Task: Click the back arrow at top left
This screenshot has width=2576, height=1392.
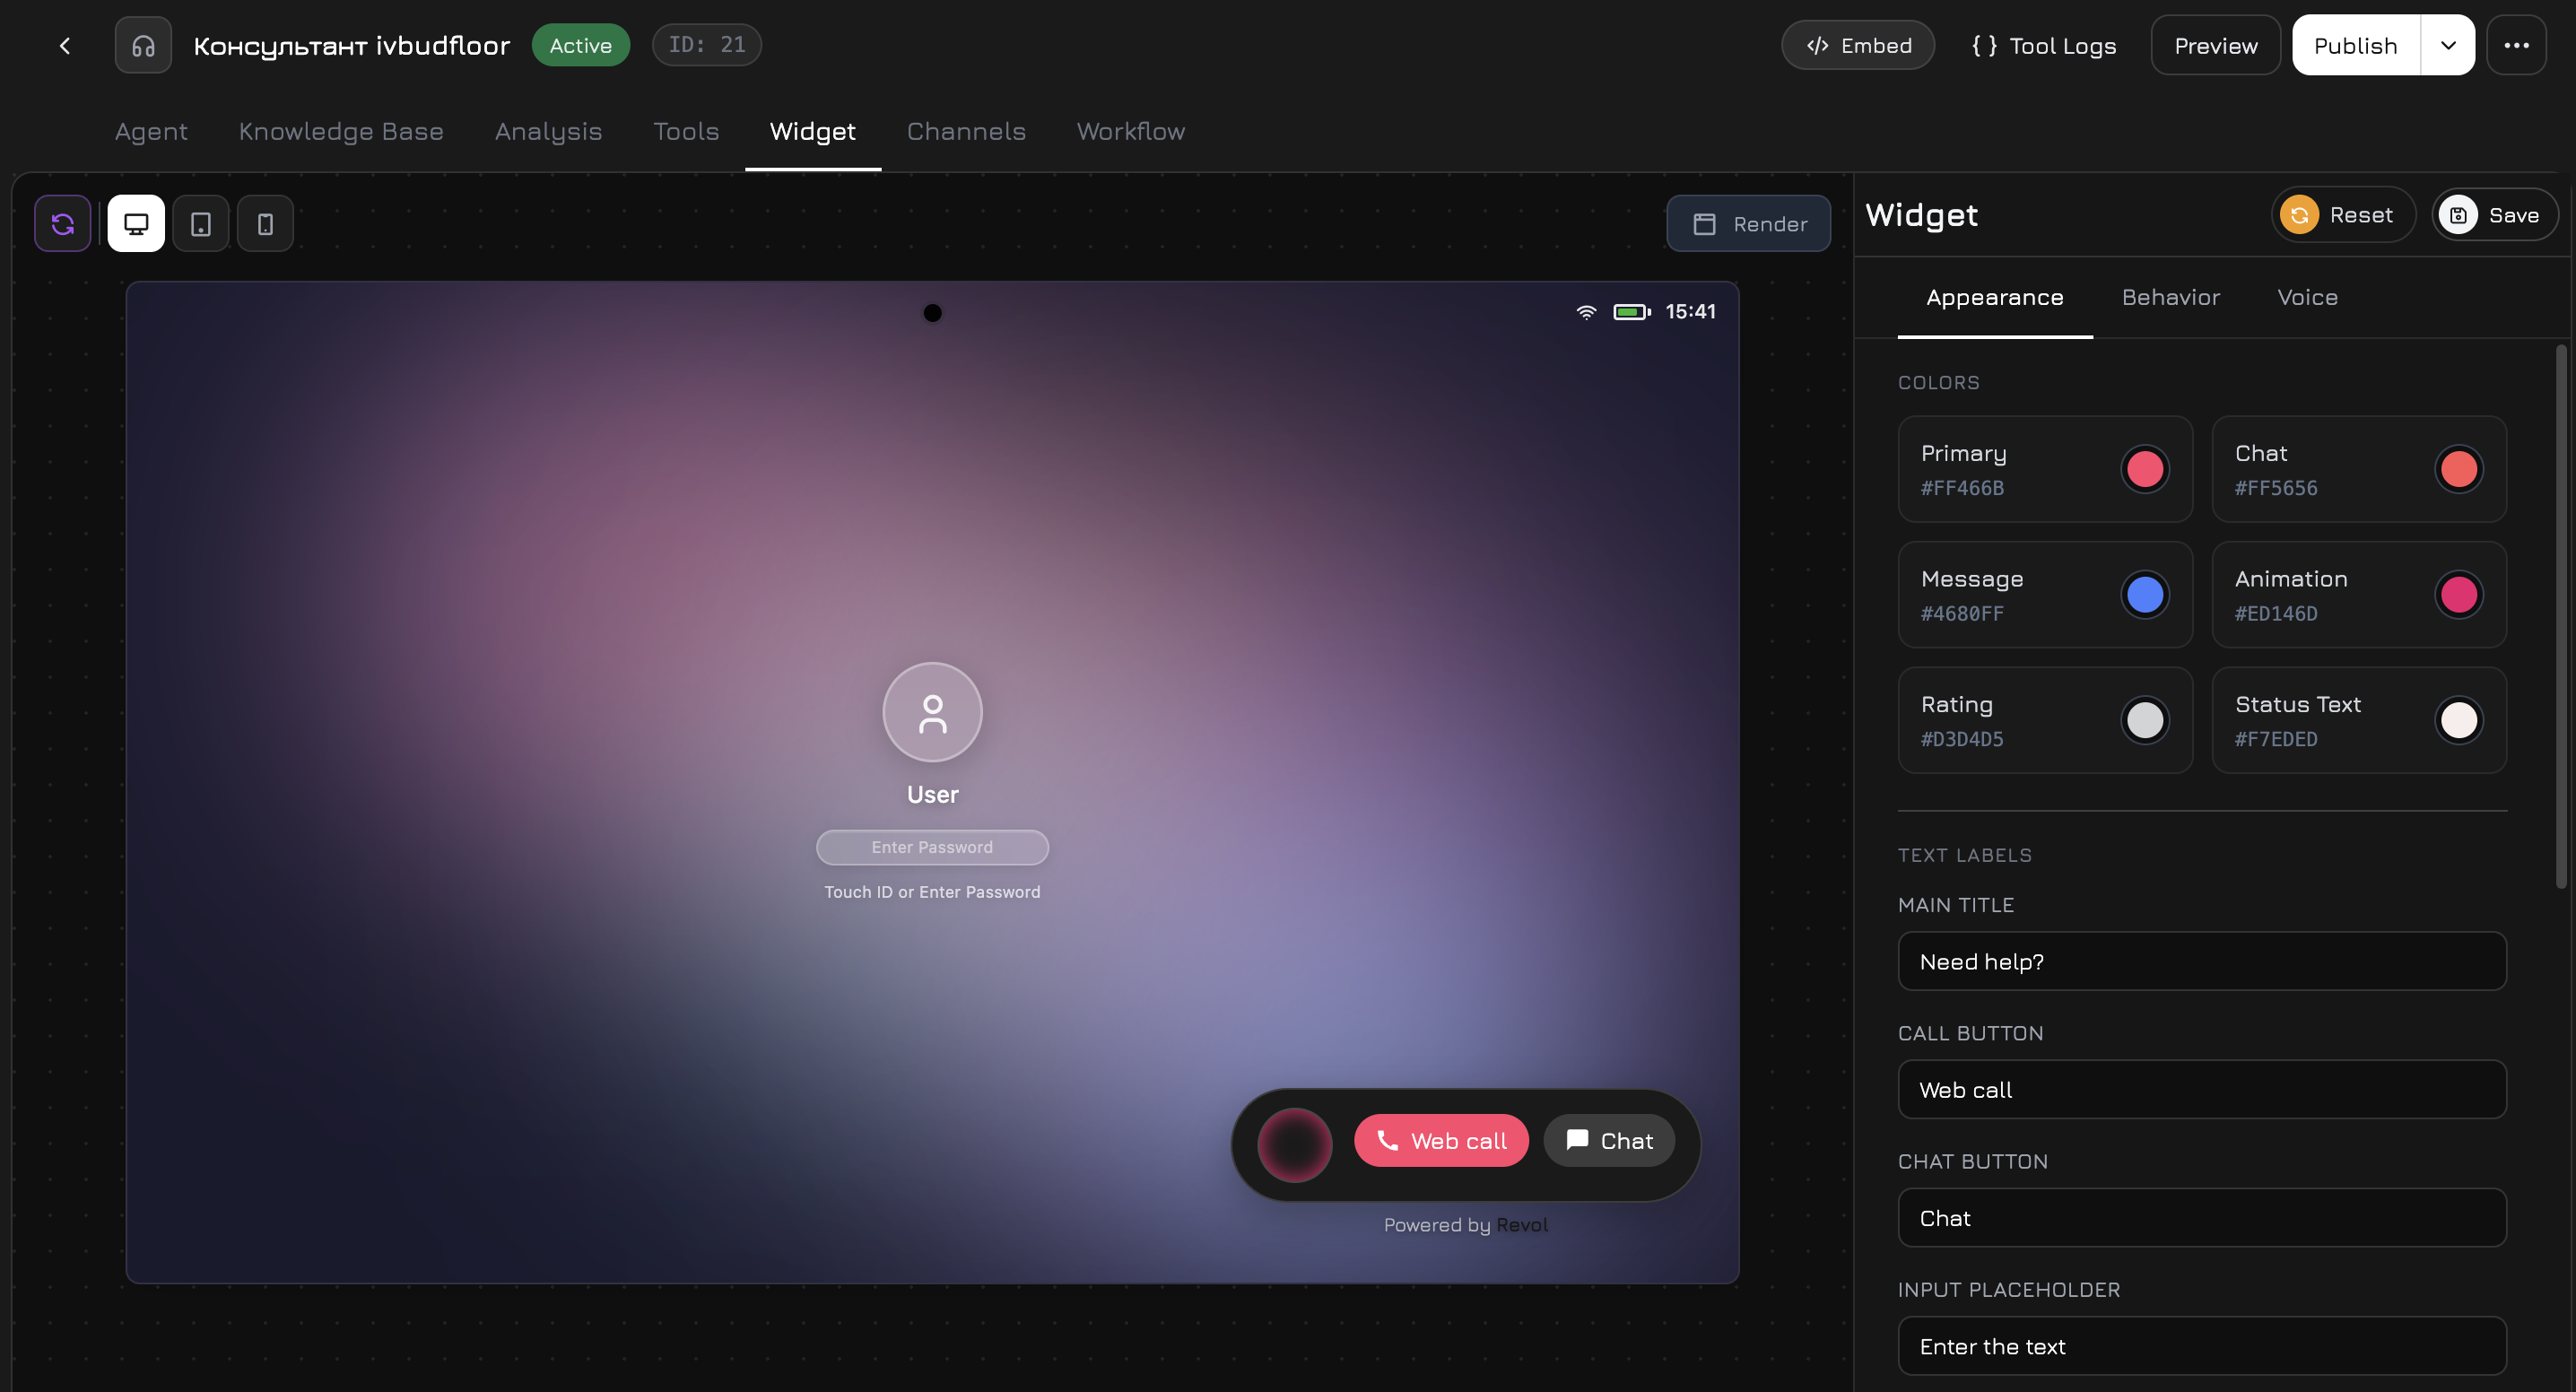Action: pyautogui.click(x=64, y=45)
